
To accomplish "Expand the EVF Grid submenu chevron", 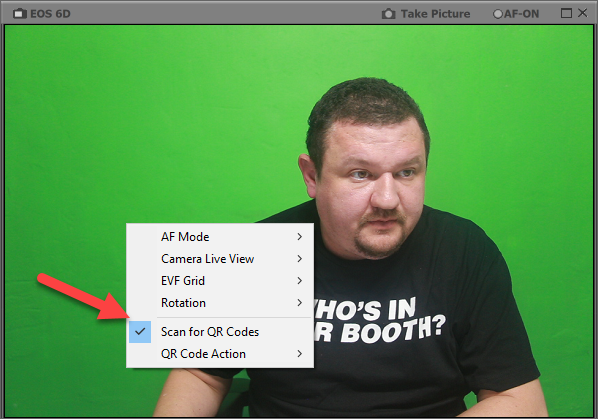I will point(300,281).
